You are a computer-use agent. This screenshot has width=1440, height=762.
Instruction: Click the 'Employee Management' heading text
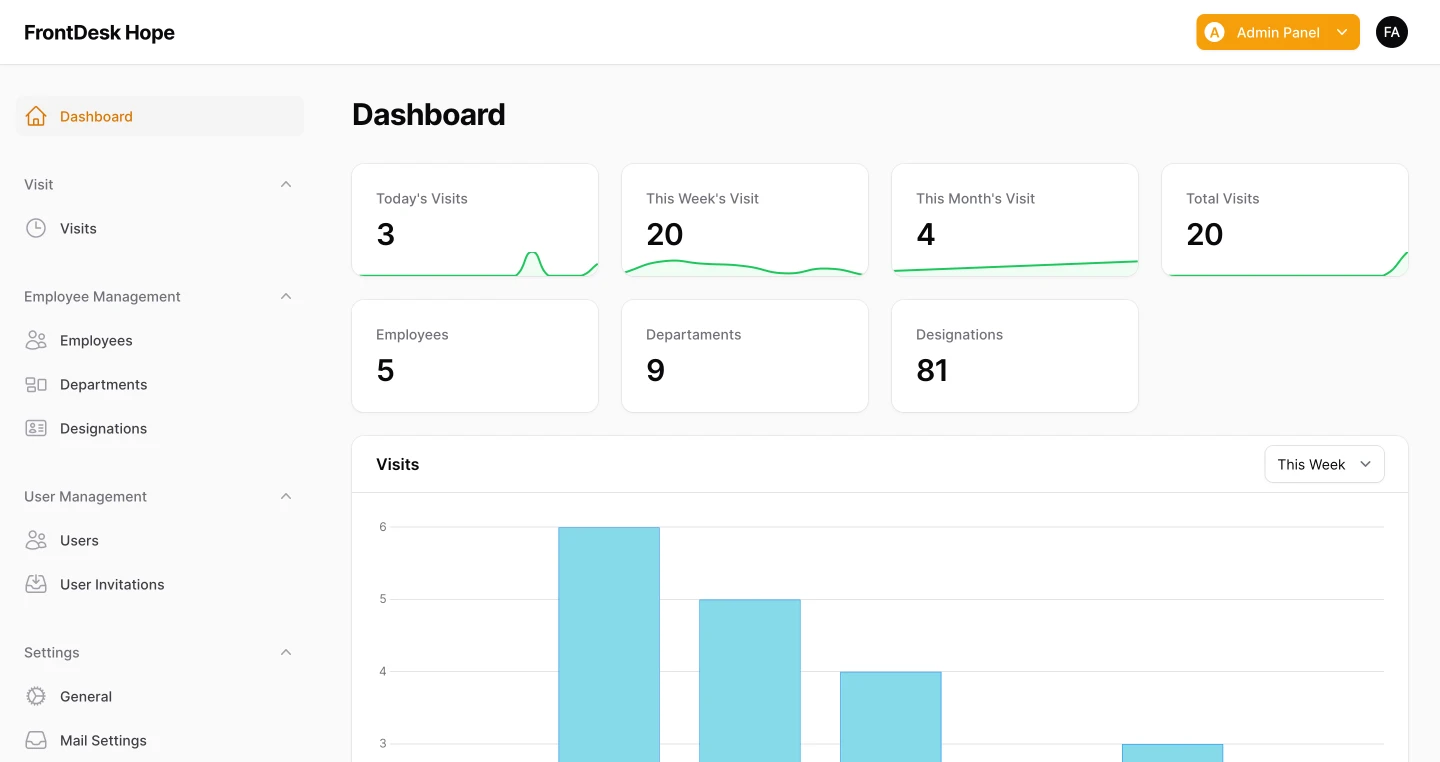point(102,296)
